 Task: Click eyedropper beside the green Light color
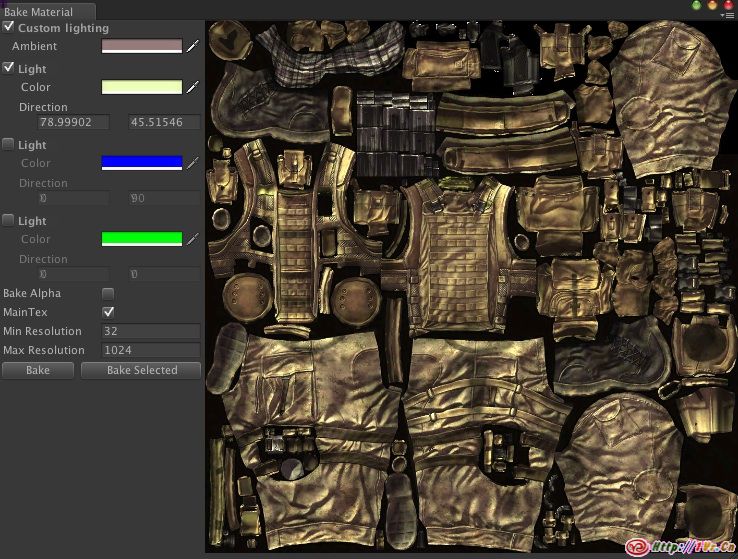(192, 238)
